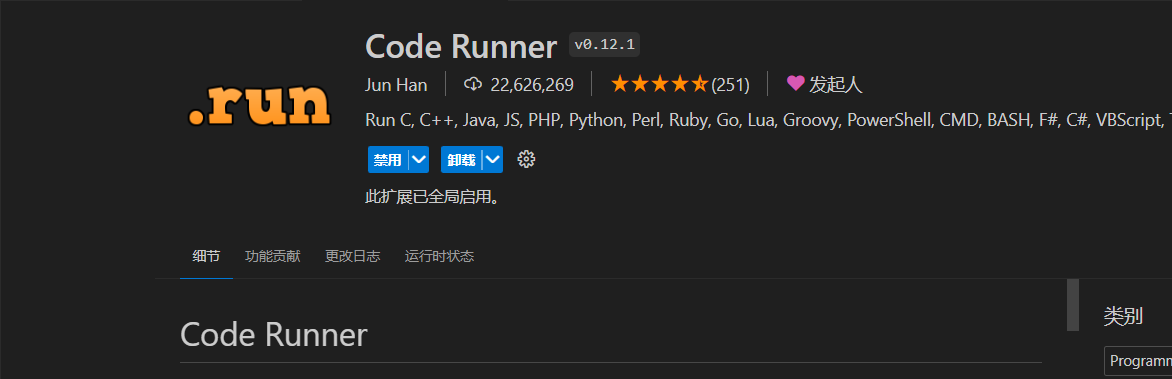The image size is (1172, 379).
Task: Click the v0.12.1 version badge
Action: [604, 45]
